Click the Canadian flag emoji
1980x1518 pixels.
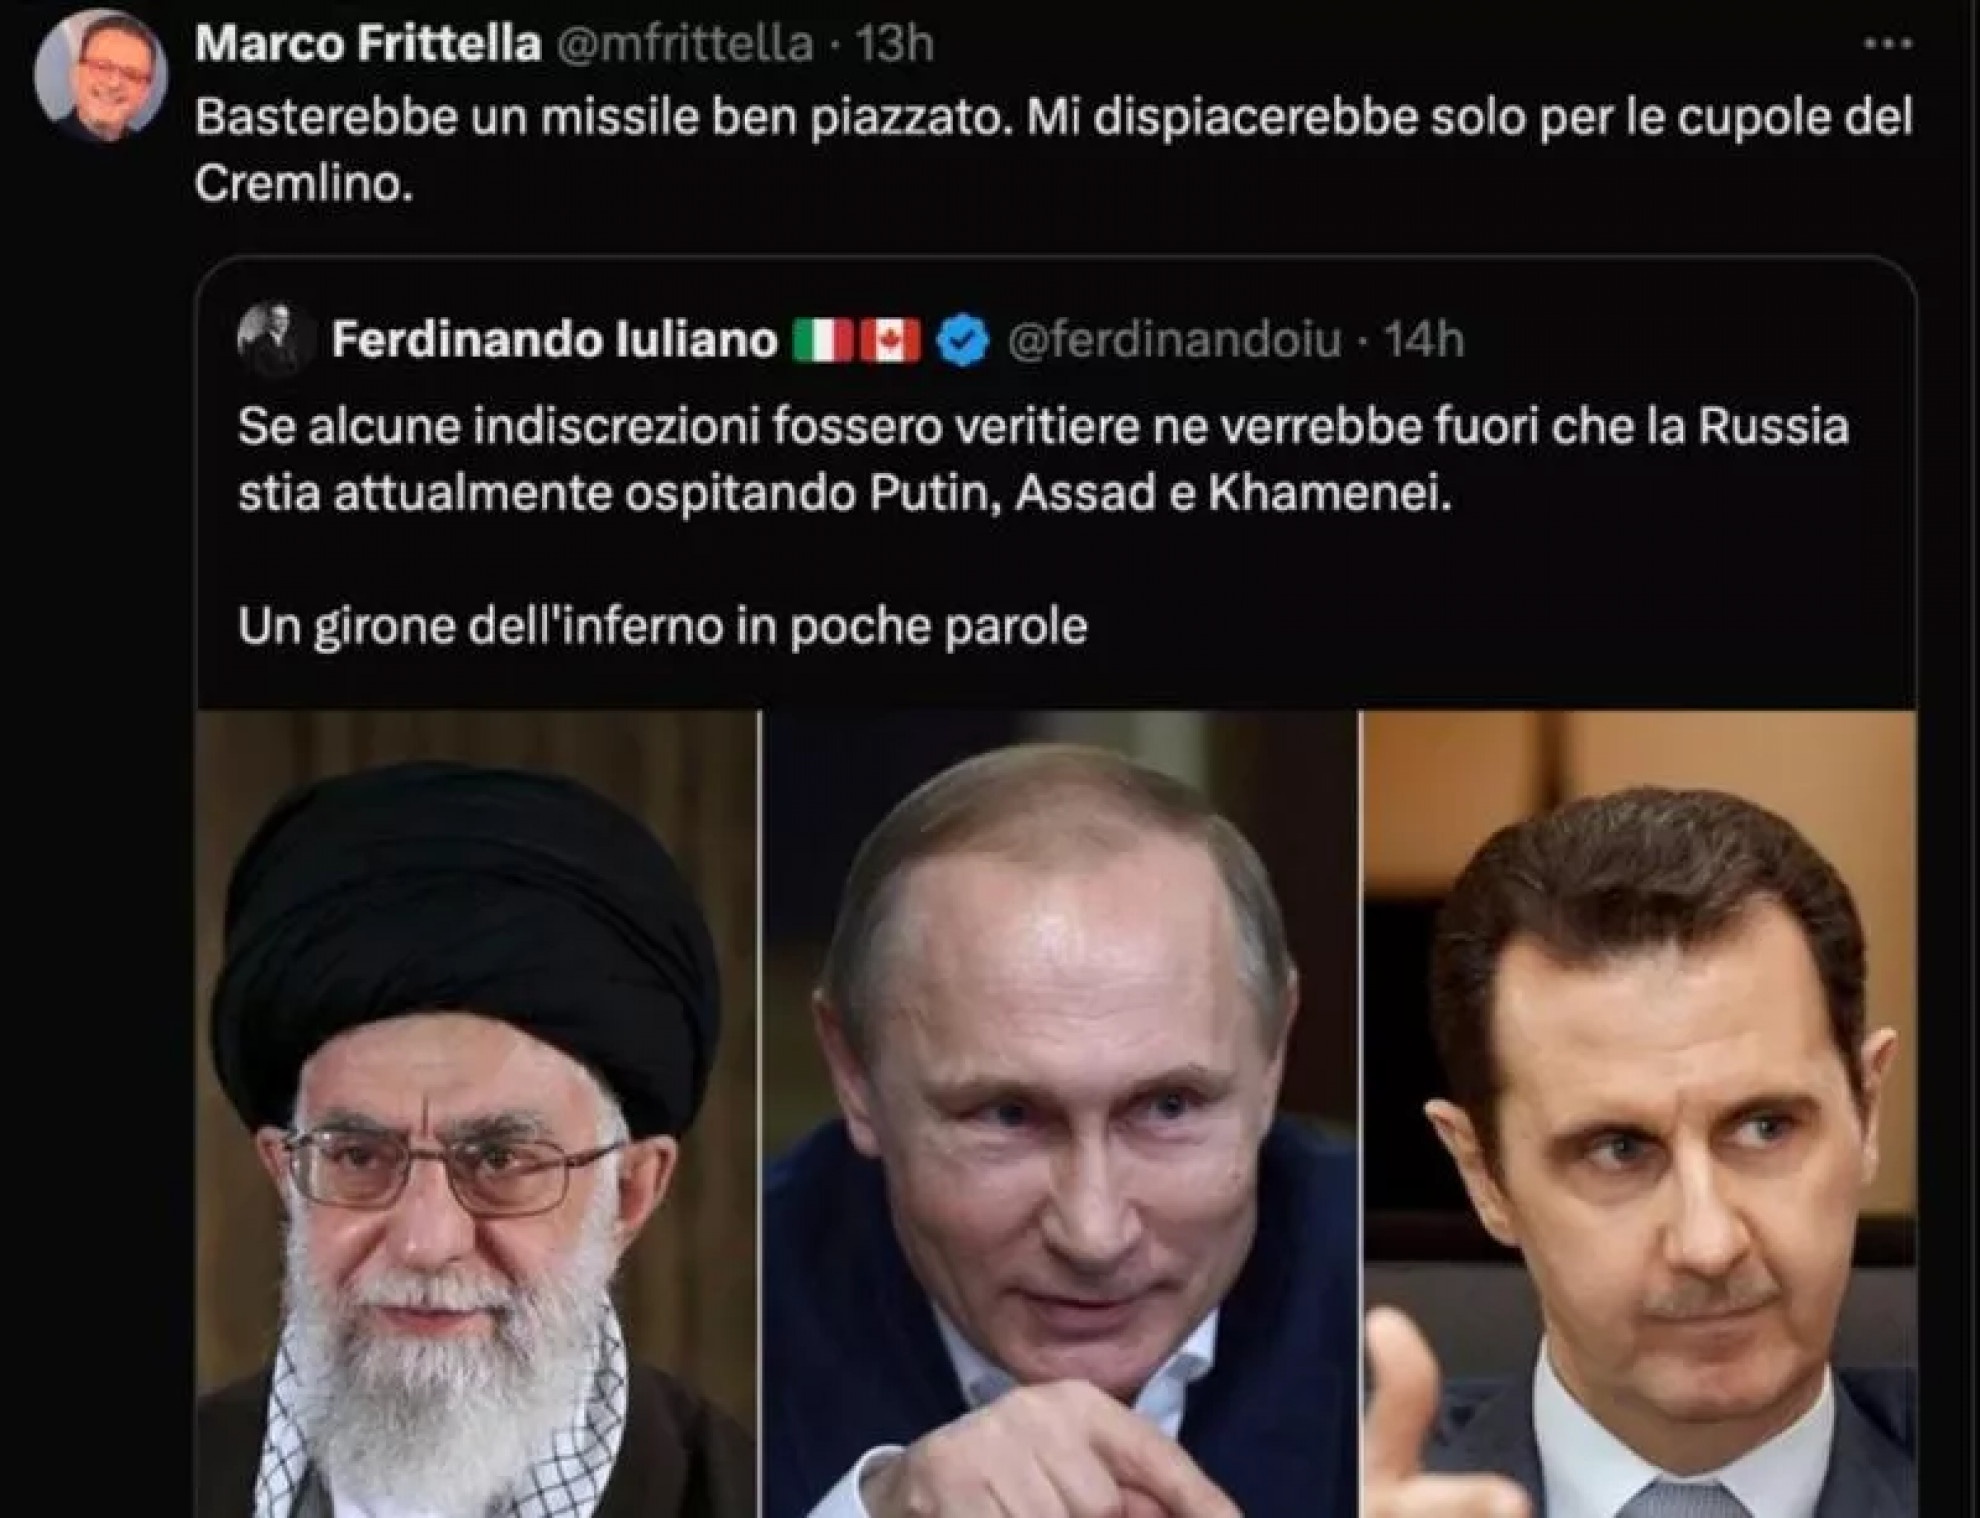[890, 340]
